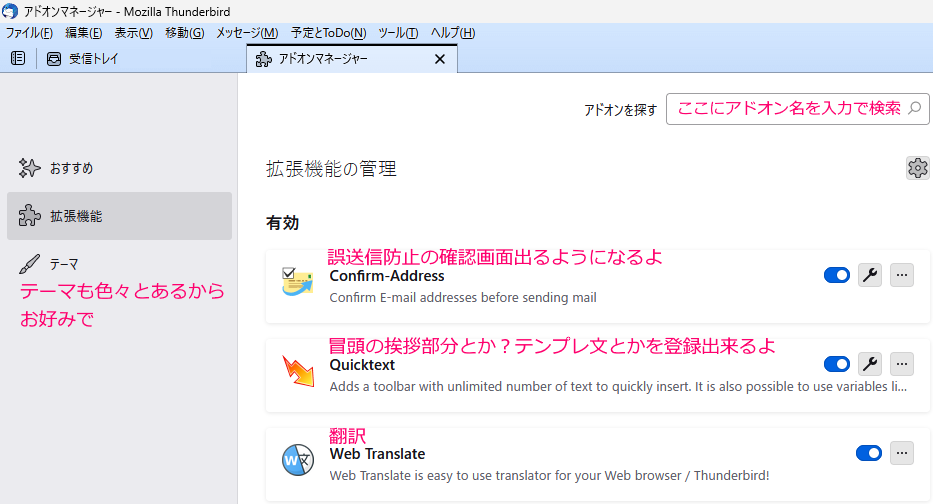Image resolution: width=933 pixels, height=504 pixels.
Task: Click the 有効 section heading
Action: 283,223
